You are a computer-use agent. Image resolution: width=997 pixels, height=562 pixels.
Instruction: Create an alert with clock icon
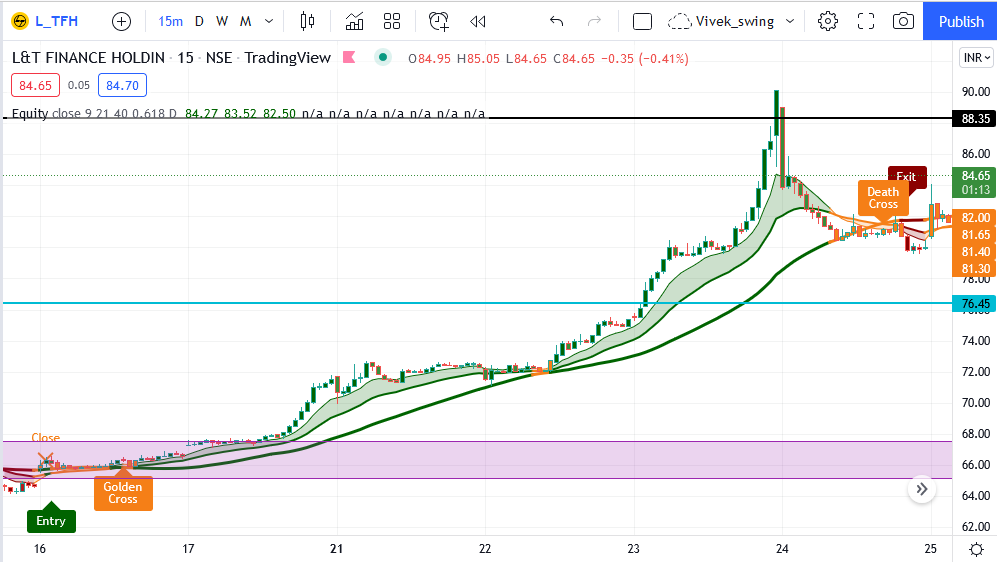point(439,22)
